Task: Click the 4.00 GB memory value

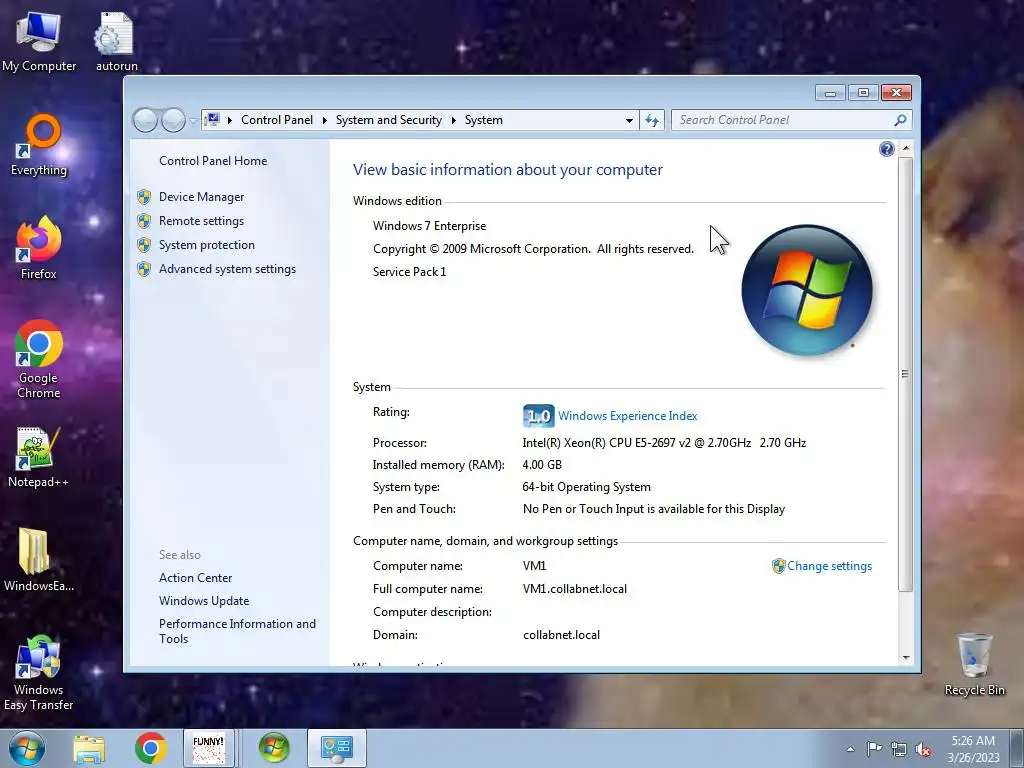Action: pos(542,465)
